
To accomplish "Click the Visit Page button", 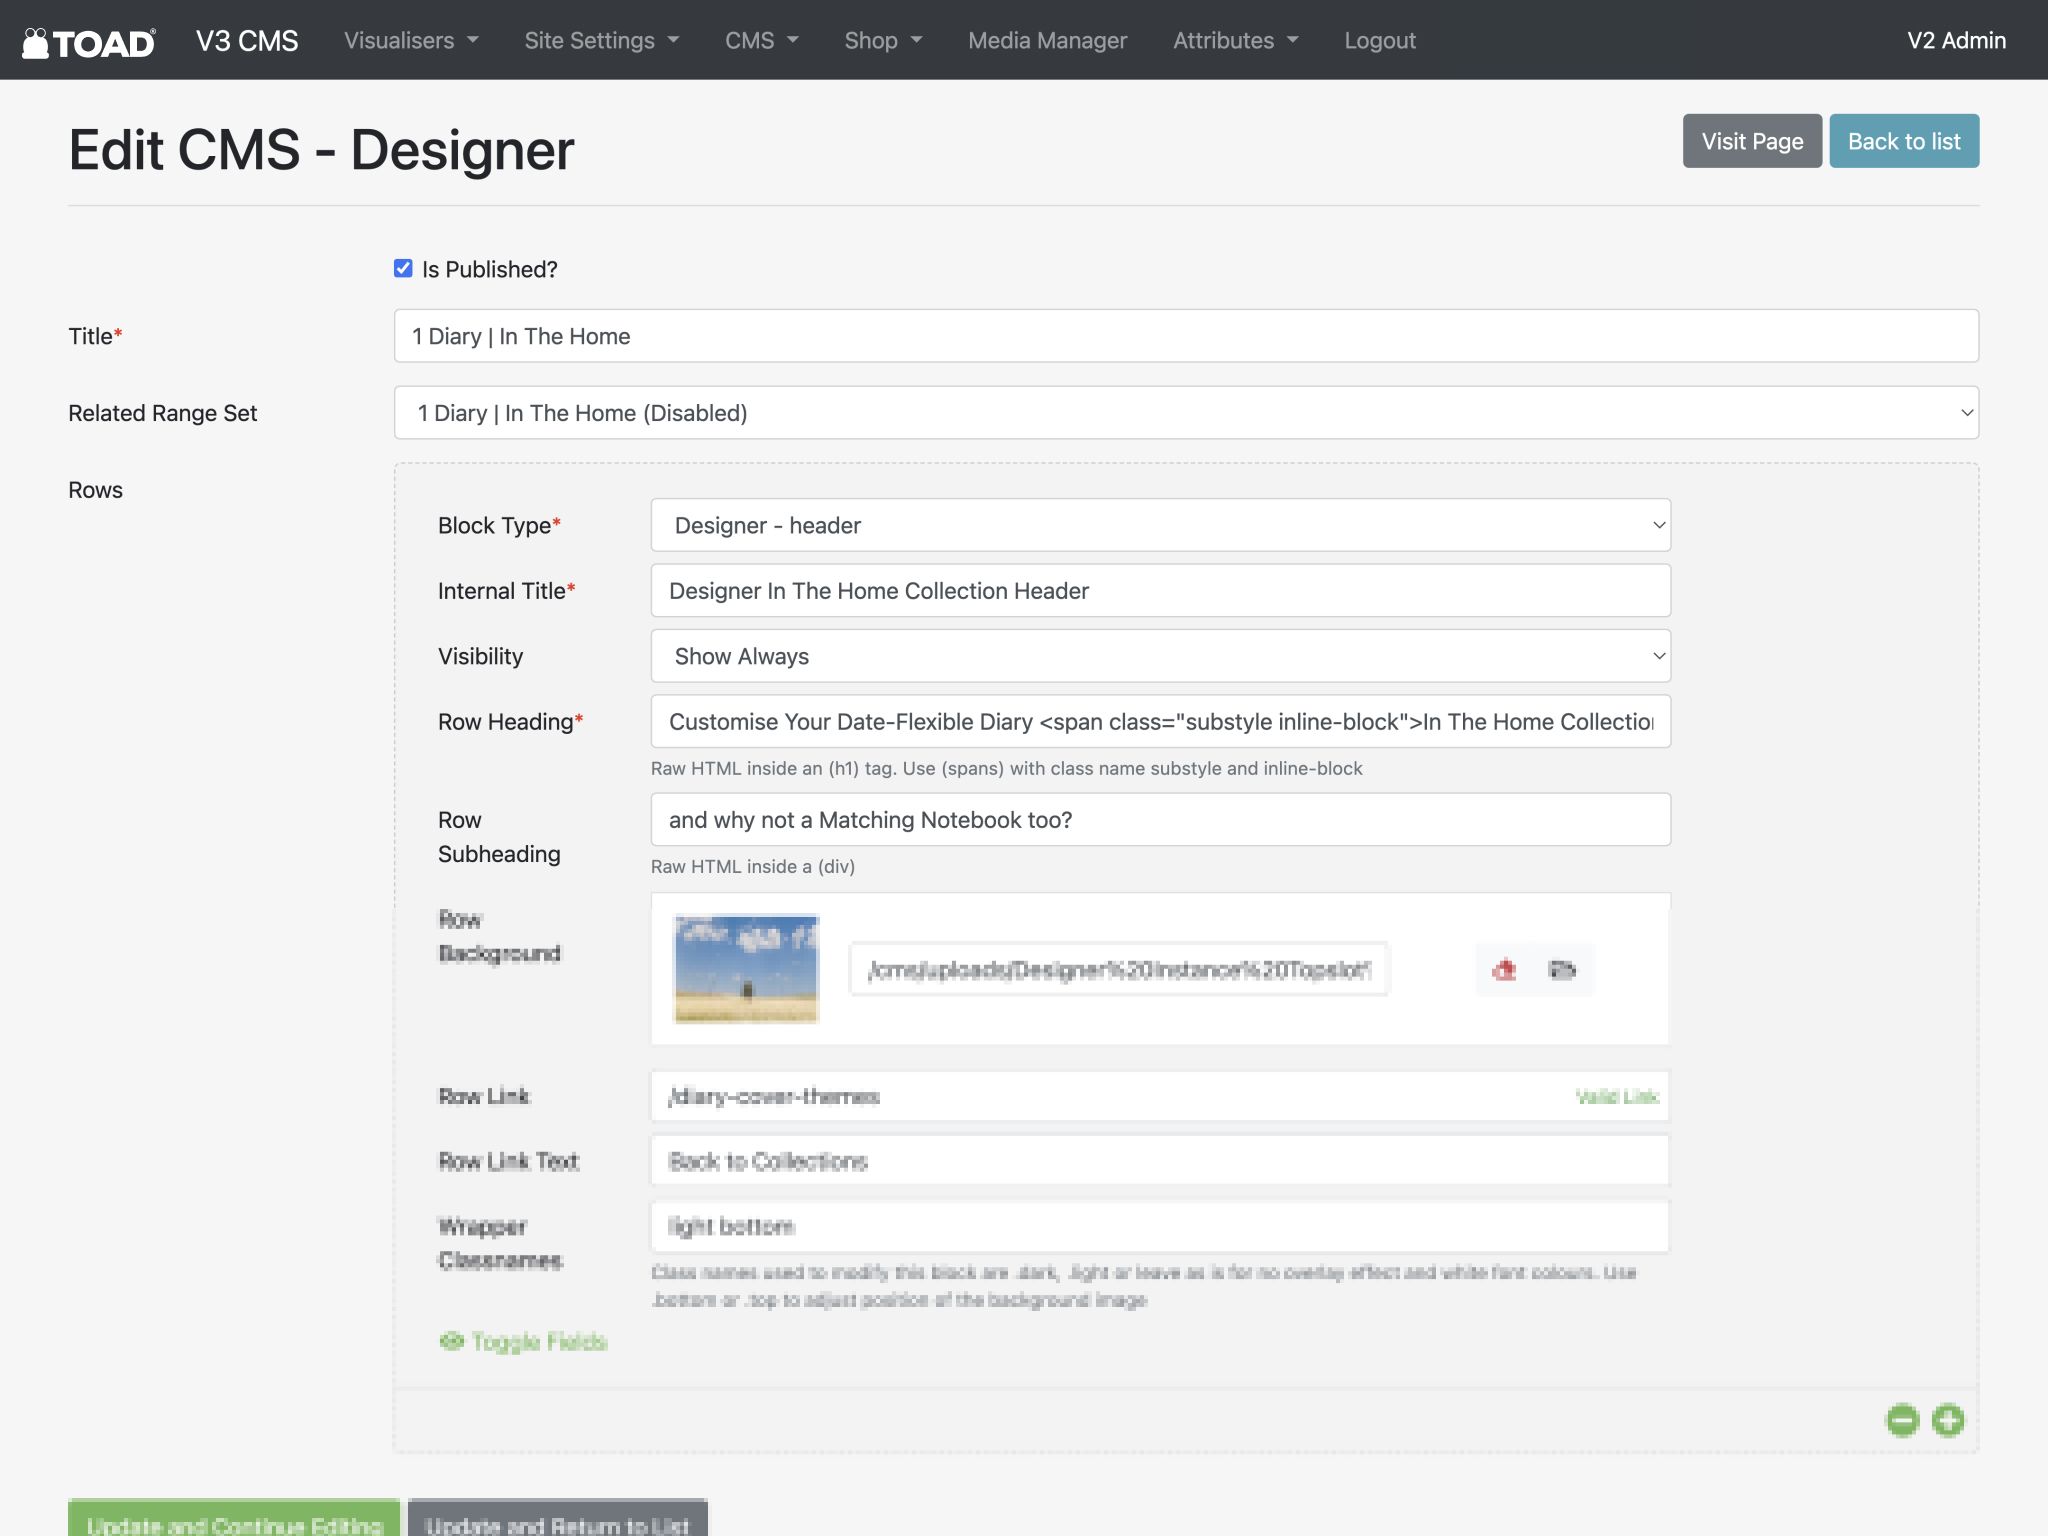I will pyautogui.click(x=1752, y=141).
